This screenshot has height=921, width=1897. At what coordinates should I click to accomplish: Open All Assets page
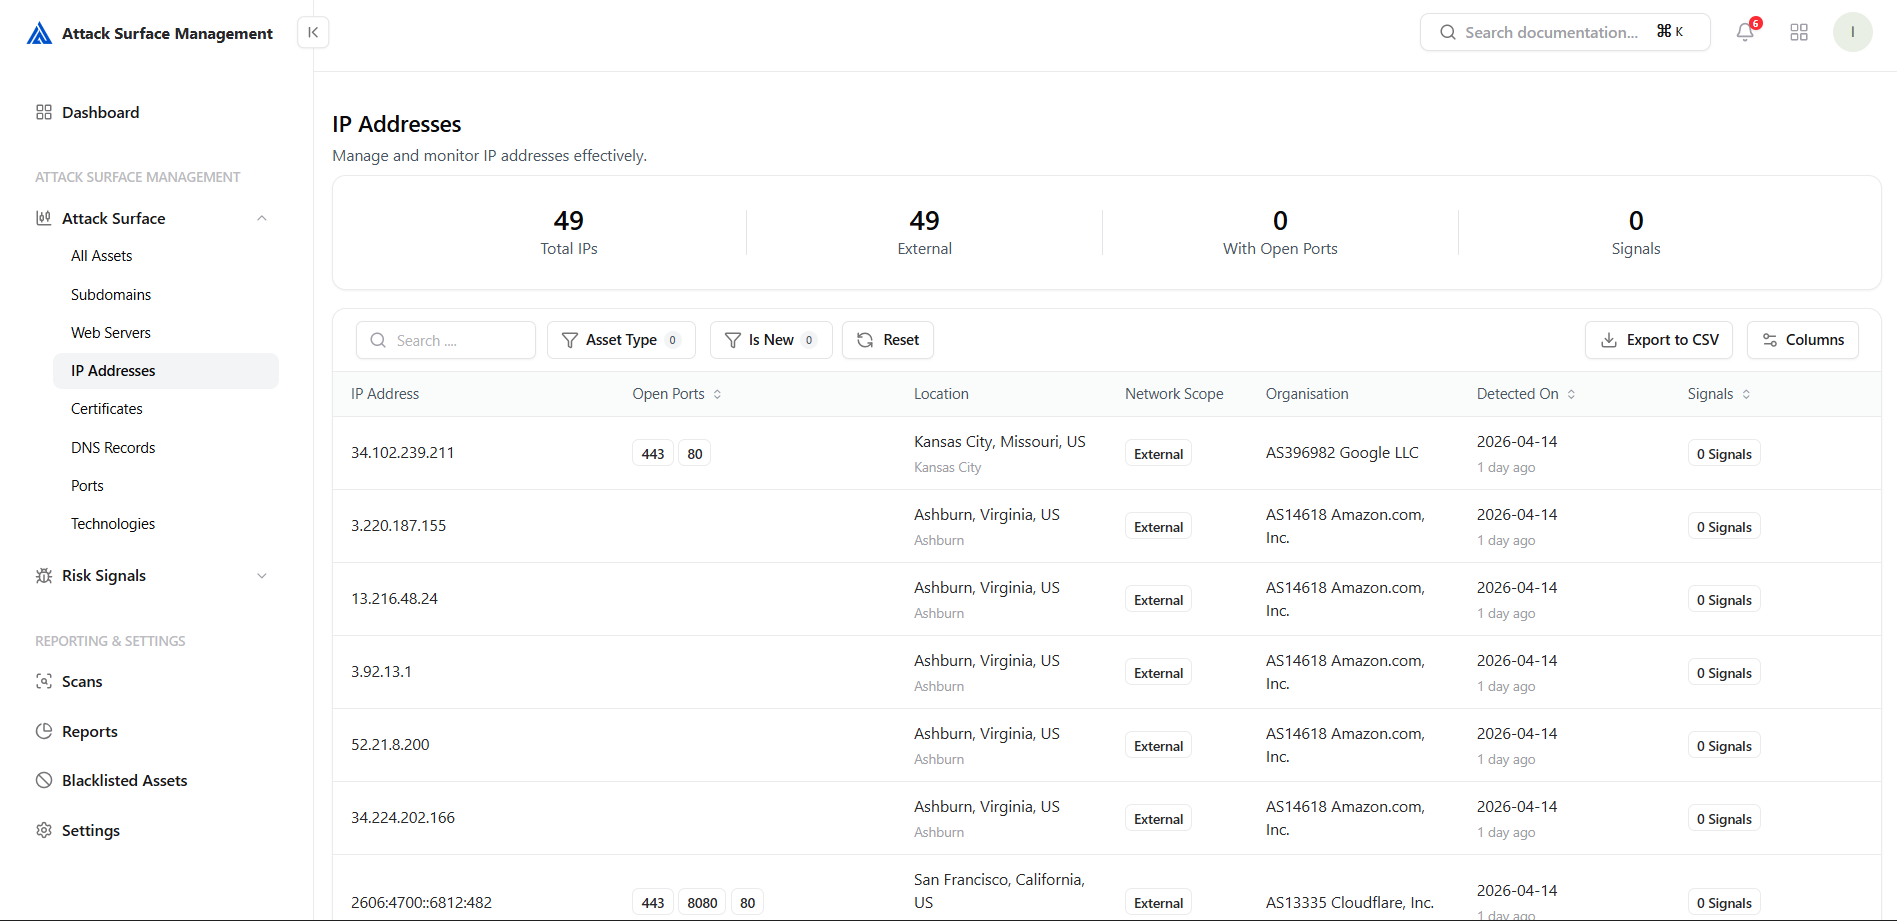click(101, 256)
